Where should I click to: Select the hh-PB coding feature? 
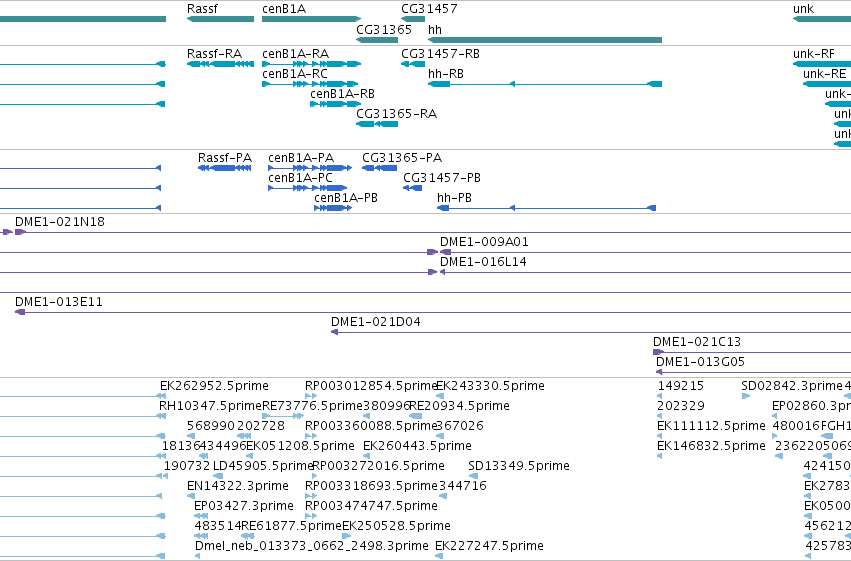click(547, 208)
